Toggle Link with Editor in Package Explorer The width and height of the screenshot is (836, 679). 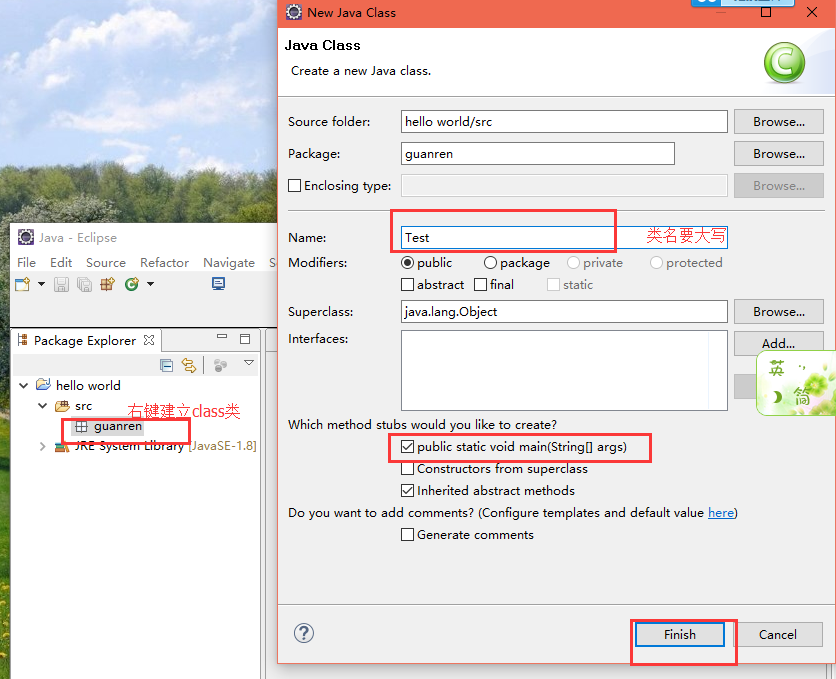point(189,366)
